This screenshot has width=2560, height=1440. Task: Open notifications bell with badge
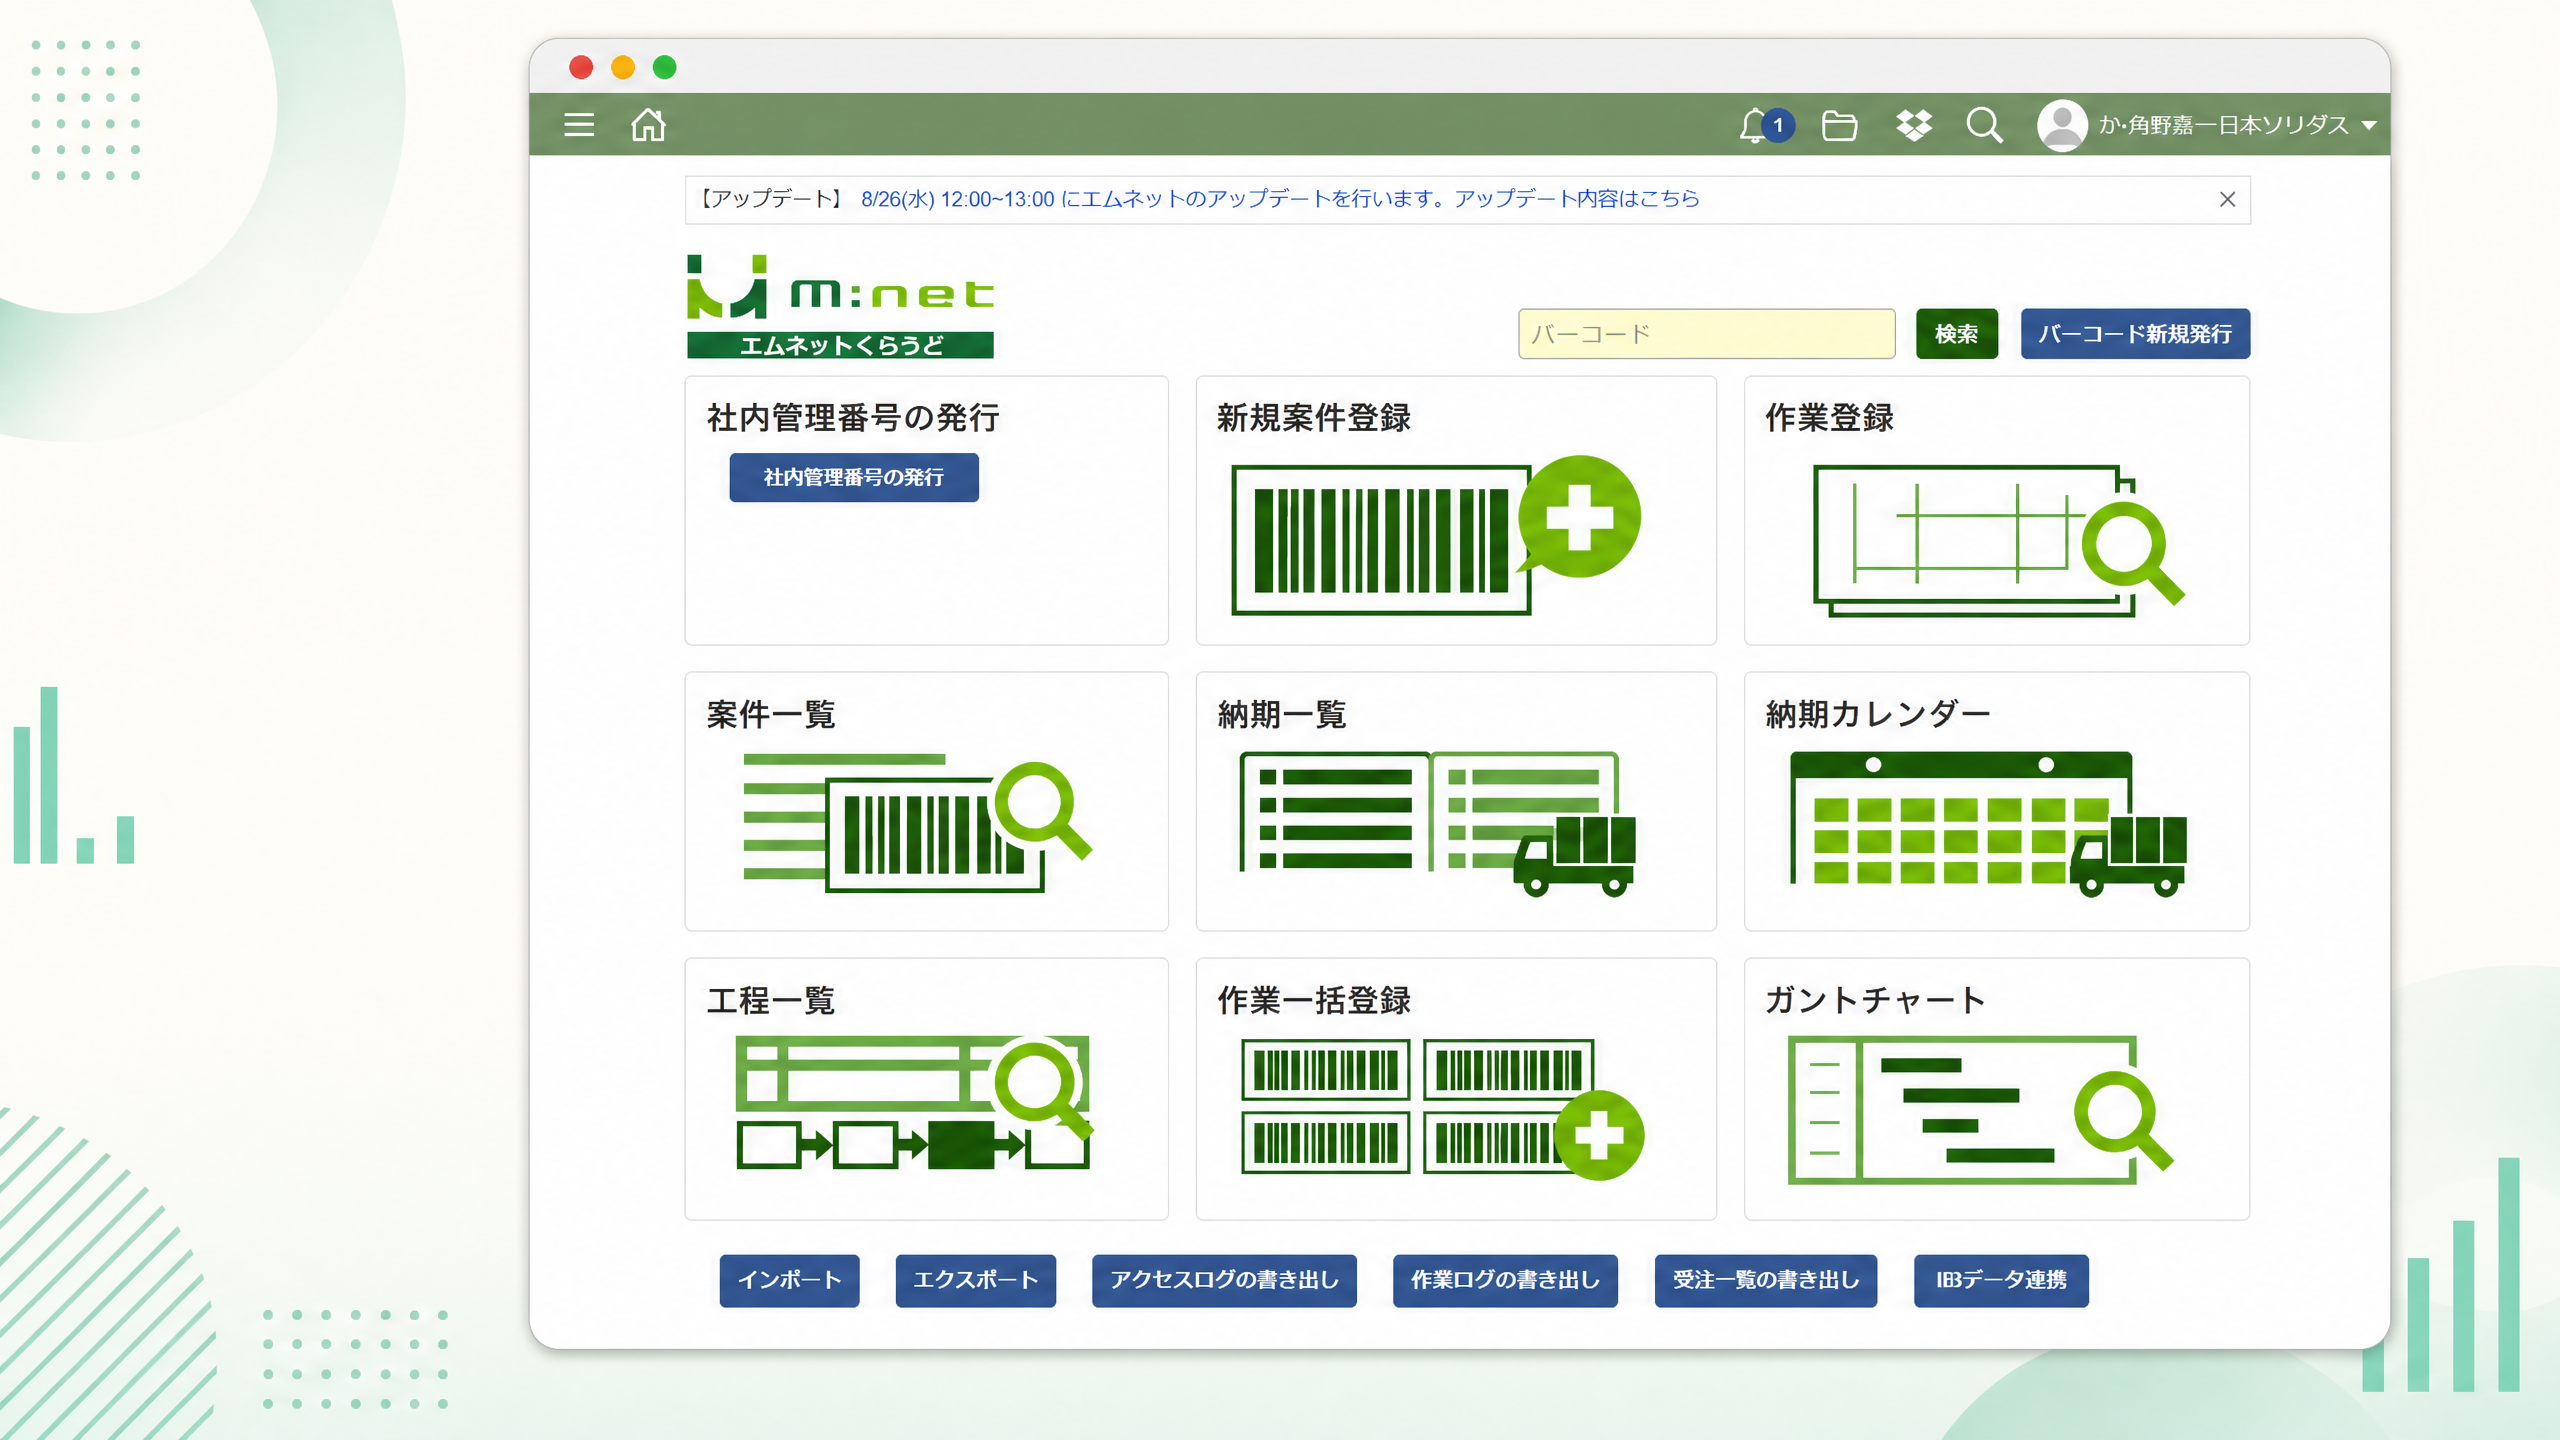pos(1765,125)
